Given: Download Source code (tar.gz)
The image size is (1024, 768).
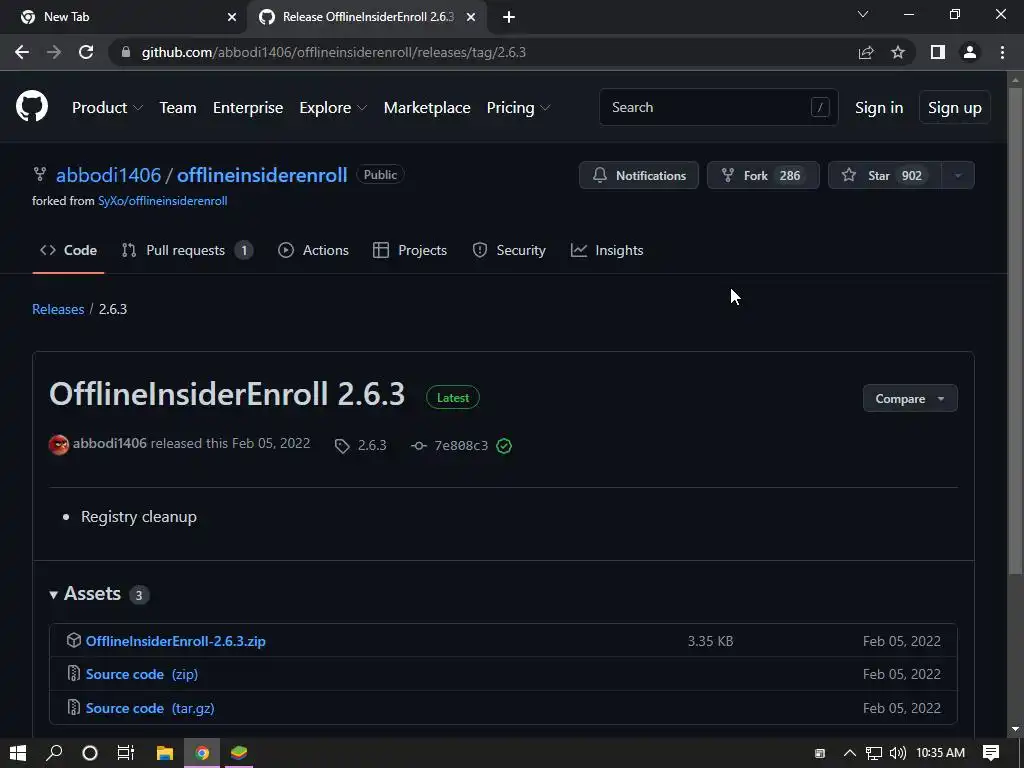Looking at the screenshot, I should pyautogui.click(x=150, y=708).
